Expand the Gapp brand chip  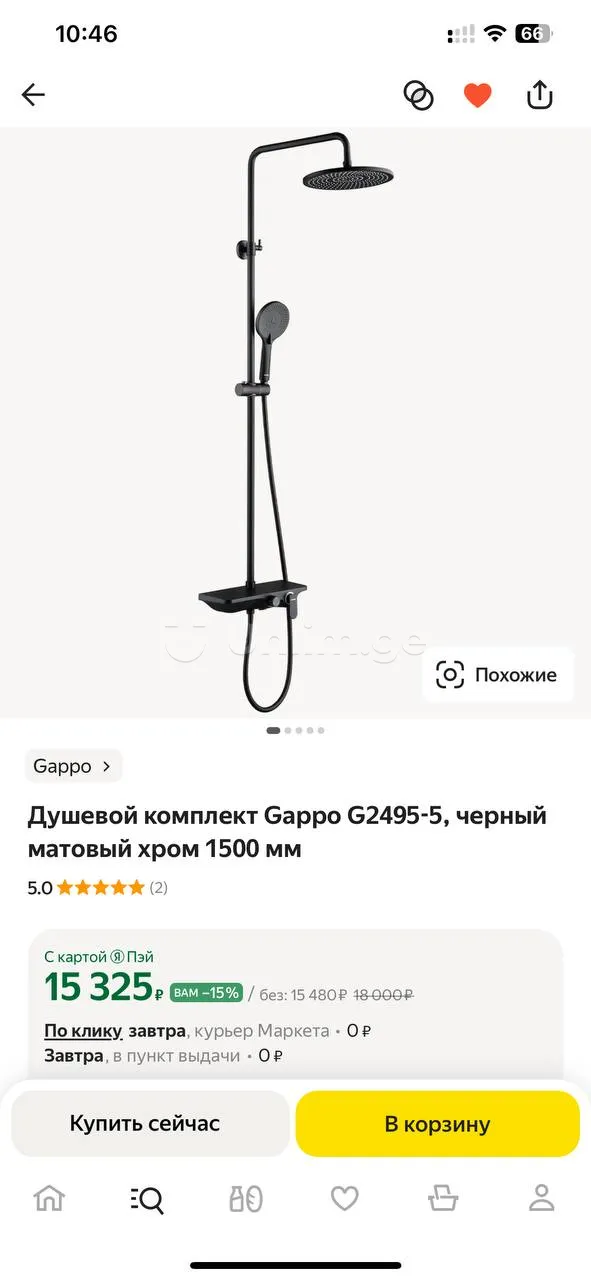coord(74,767)
